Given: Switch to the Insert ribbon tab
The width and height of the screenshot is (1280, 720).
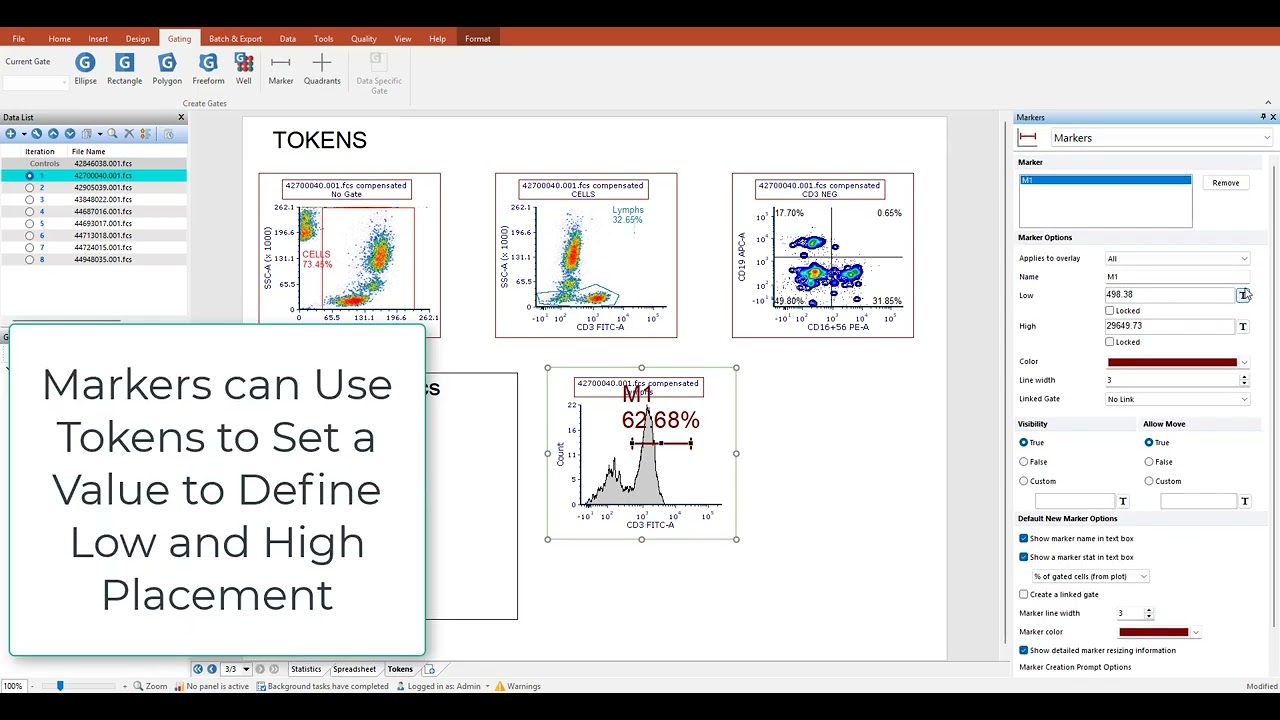Looking at the screenshot, I should click(98, 39).
